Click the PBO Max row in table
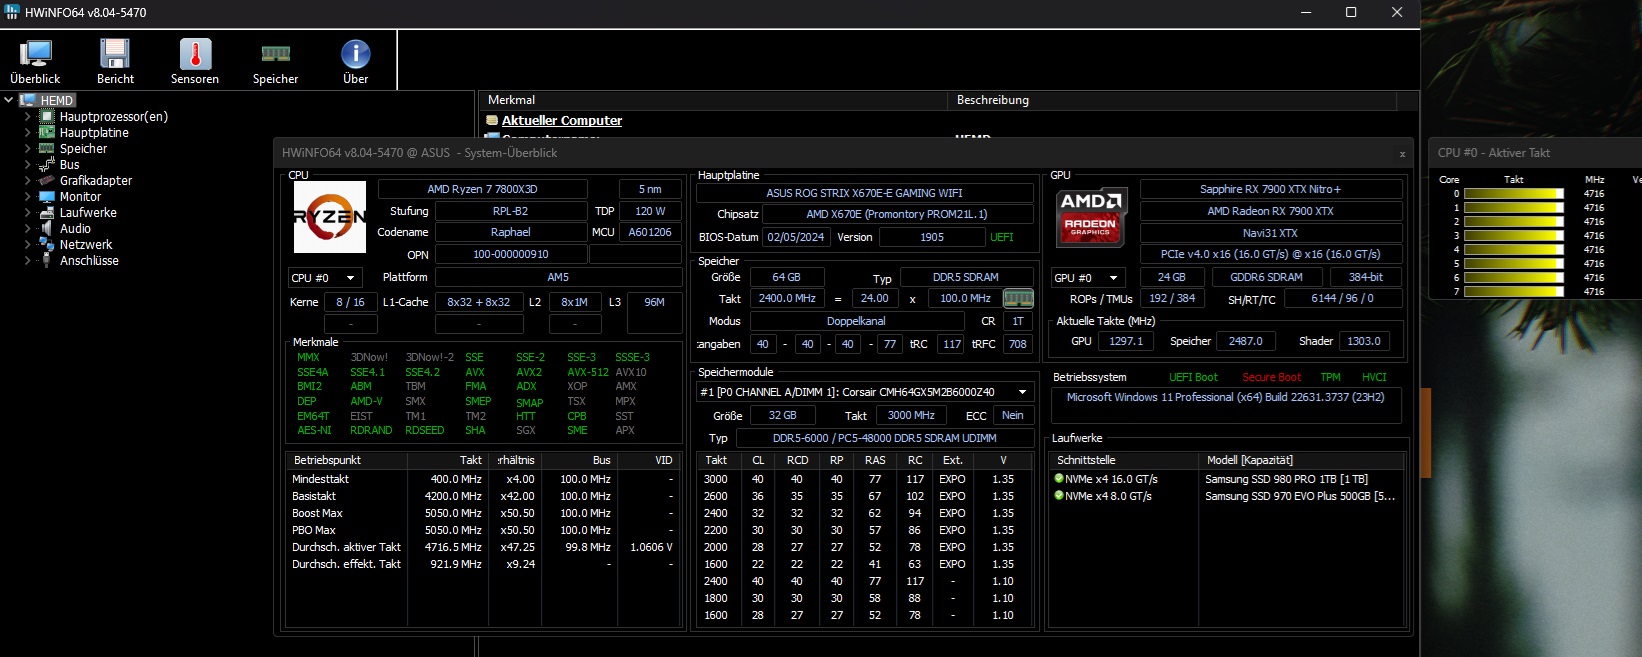This screenshot has height=657, width=1642. click(483, 530)
